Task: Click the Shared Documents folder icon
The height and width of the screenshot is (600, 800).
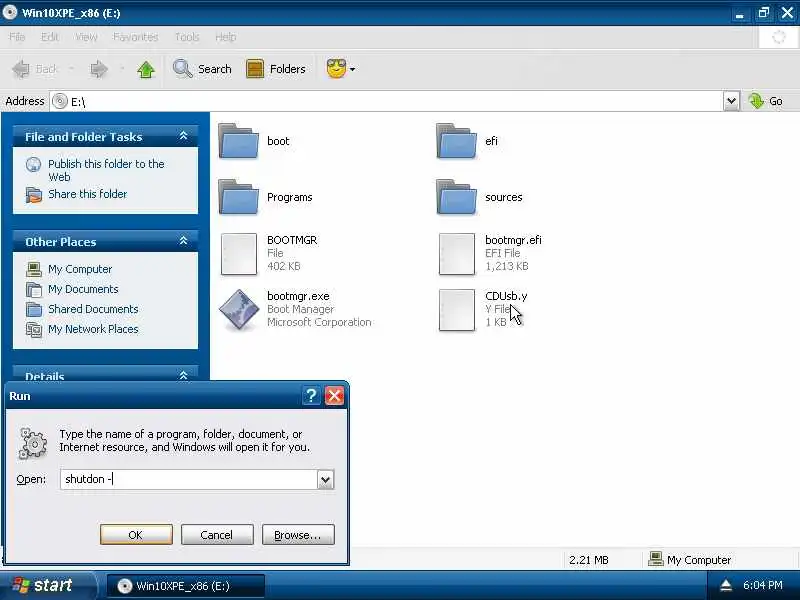Action: pos(34,309)
